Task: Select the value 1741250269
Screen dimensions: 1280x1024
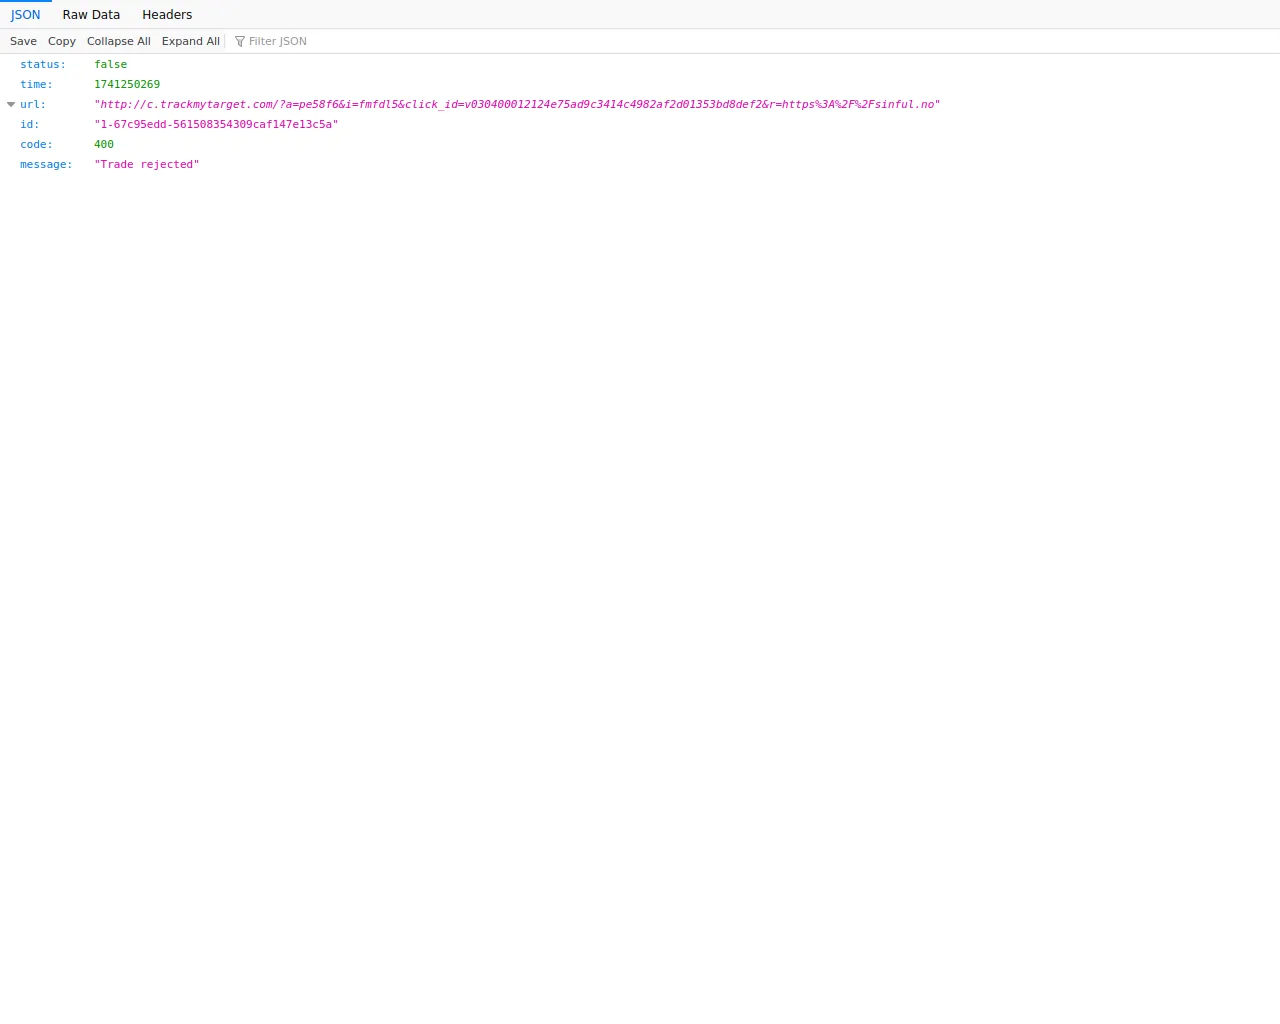Action: coord(127,84)
